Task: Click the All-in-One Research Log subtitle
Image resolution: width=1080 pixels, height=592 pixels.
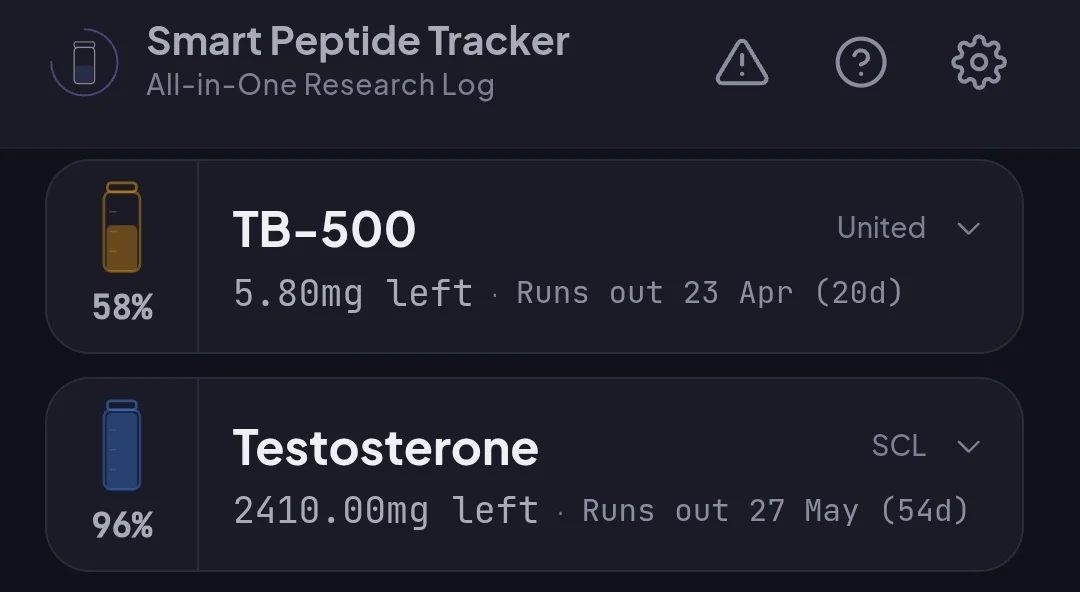Action: click(x=320, y=85)
